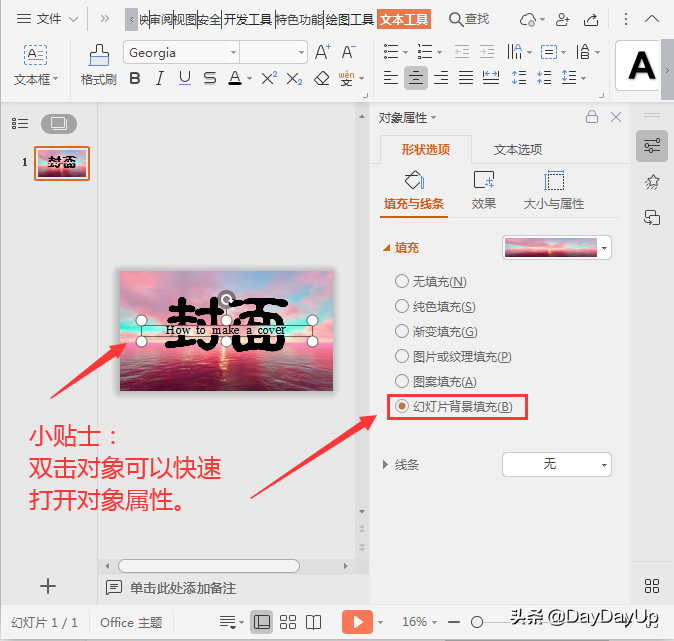The width and height of the screenshot is (674, 641).
Task: Open the 大小与属性 size section
Action: (554, 190)
